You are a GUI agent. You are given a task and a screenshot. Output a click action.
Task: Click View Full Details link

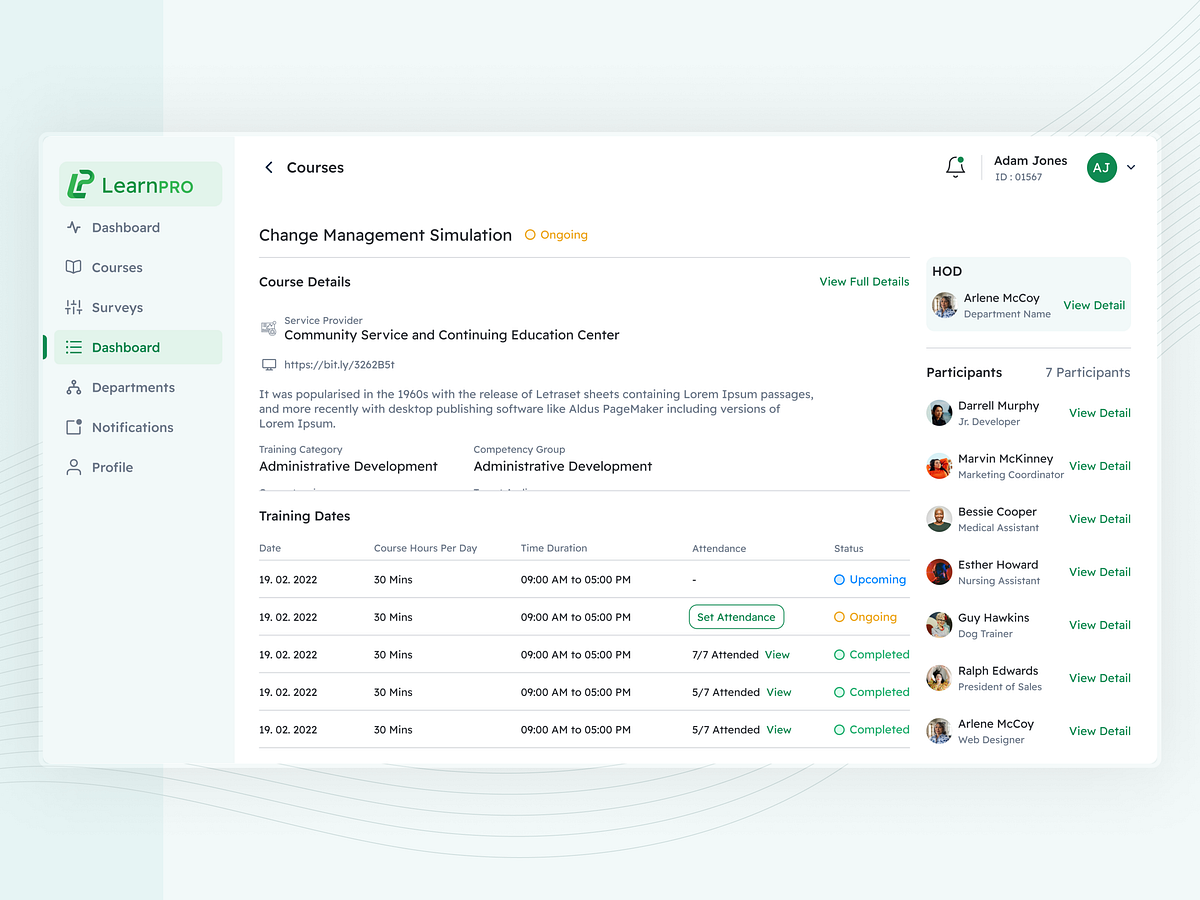coord(863,281)
